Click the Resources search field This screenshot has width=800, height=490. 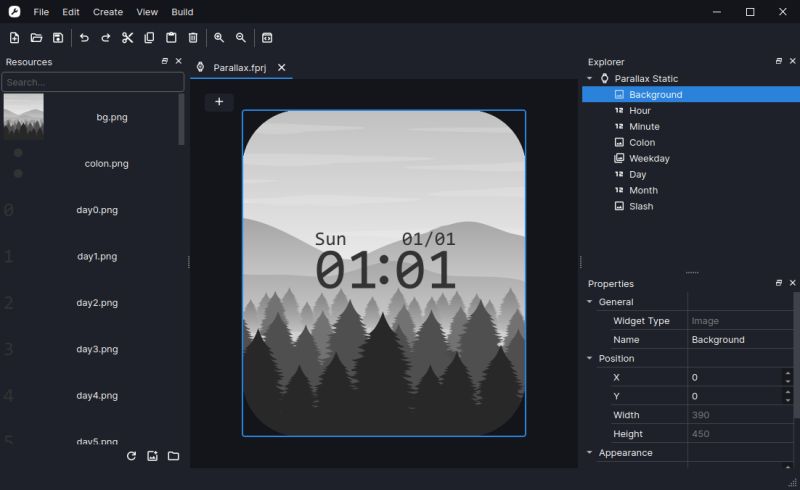pos(92,82)
